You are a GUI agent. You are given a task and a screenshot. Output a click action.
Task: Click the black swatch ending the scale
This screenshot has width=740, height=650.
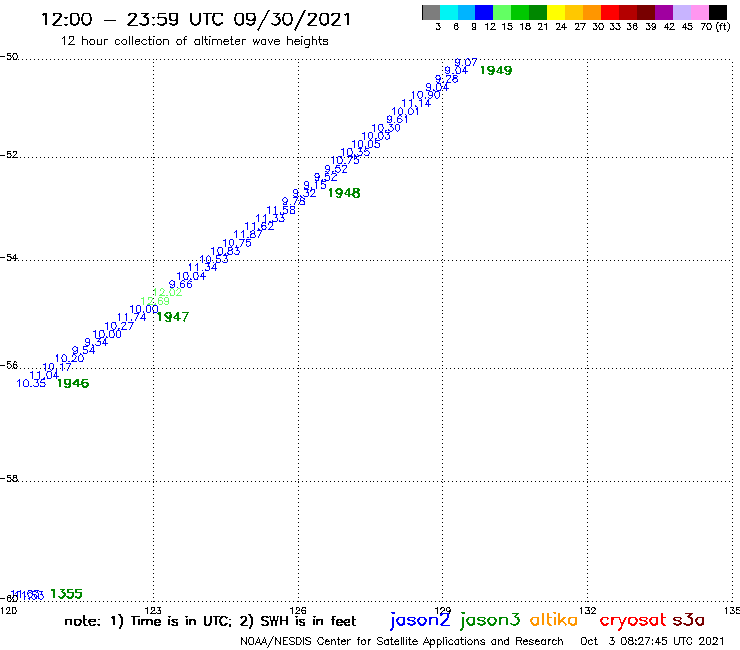tap(717, 12)
